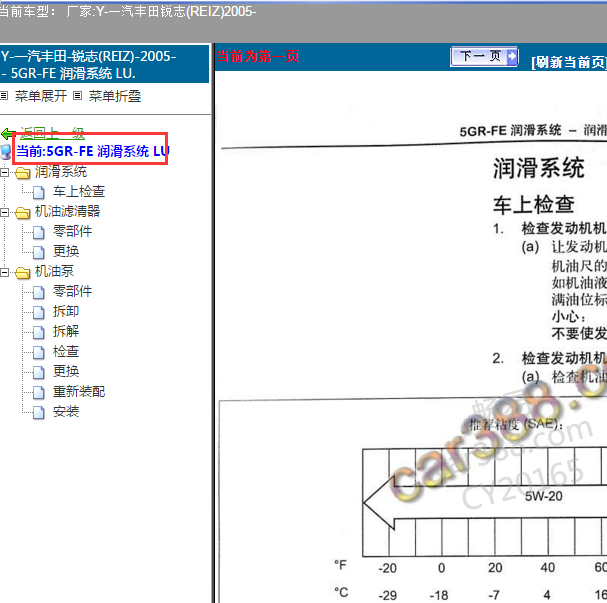This screenshot has width=607, height=603.
Task: Open 机油滤清器 folder label
Action: point(67,211)
